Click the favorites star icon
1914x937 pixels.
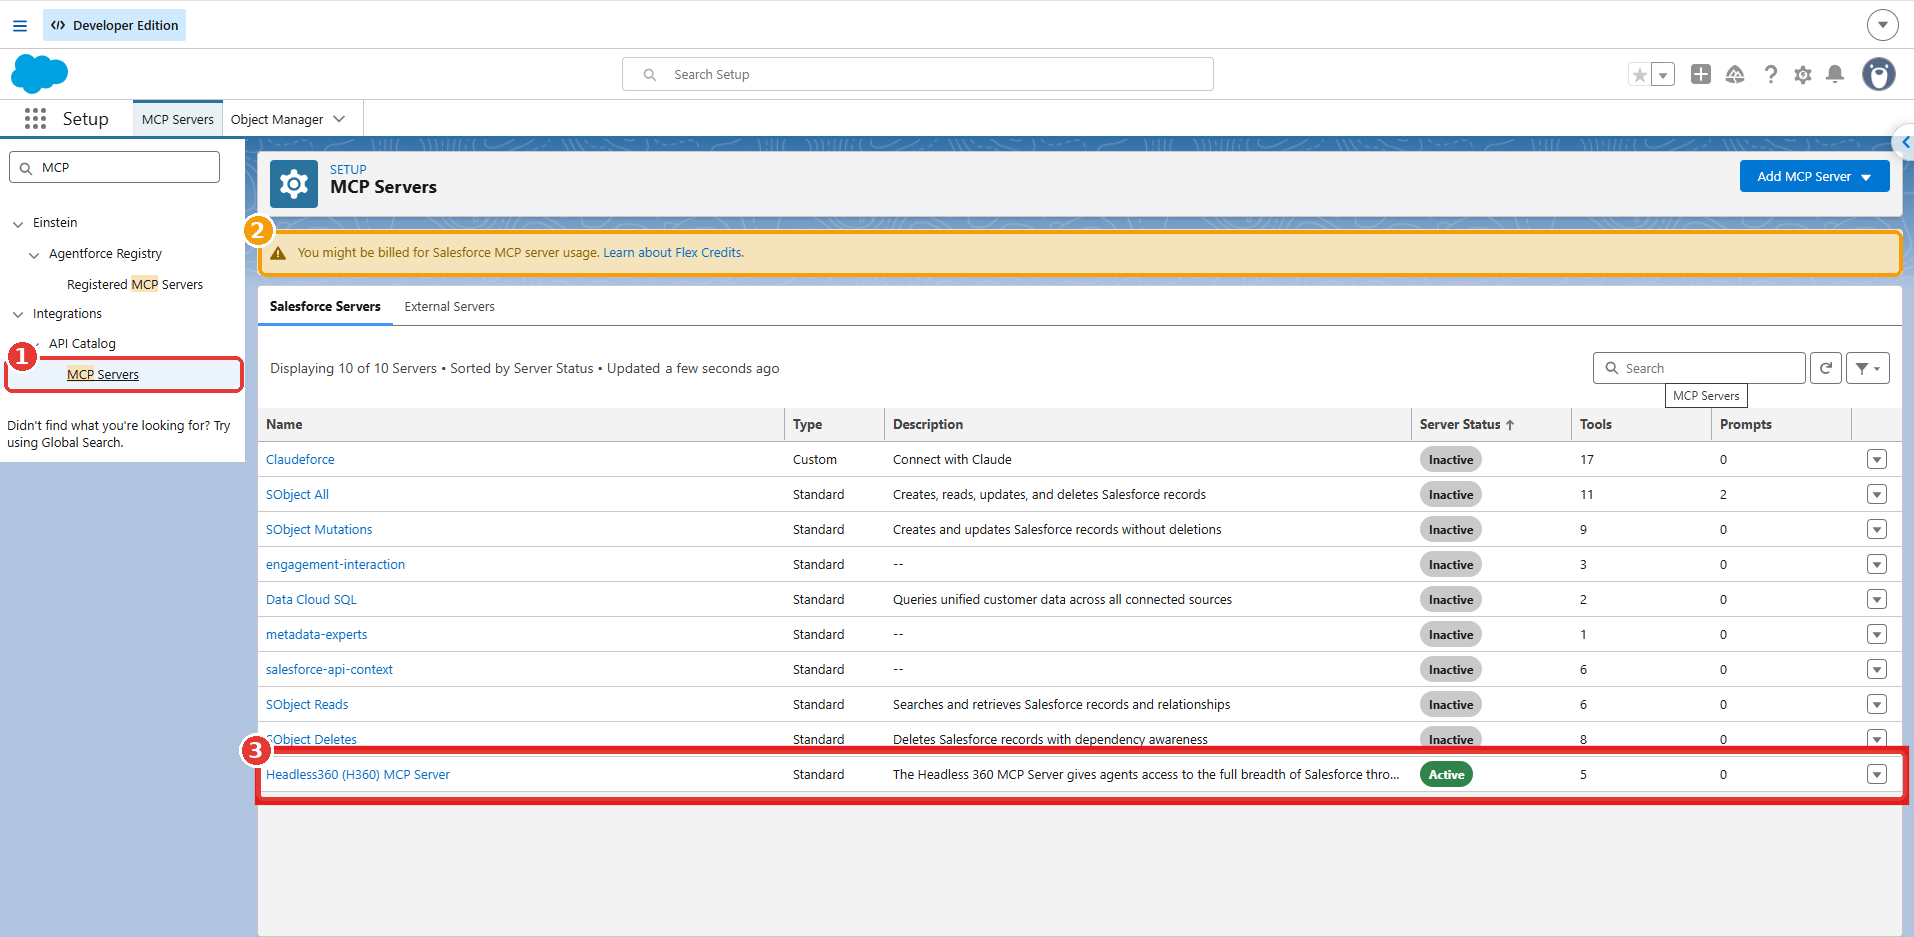pos(1640,75)
